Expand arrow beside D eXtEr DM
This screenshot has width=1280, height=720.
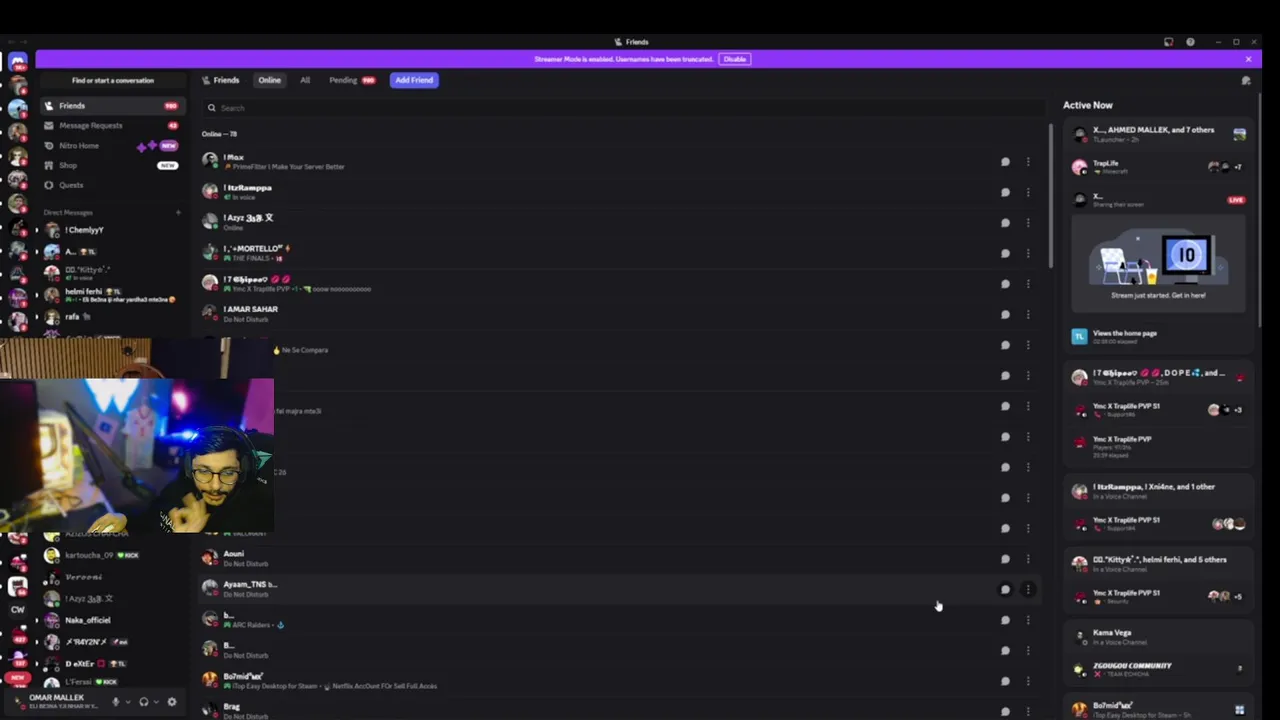pos(37,663)
